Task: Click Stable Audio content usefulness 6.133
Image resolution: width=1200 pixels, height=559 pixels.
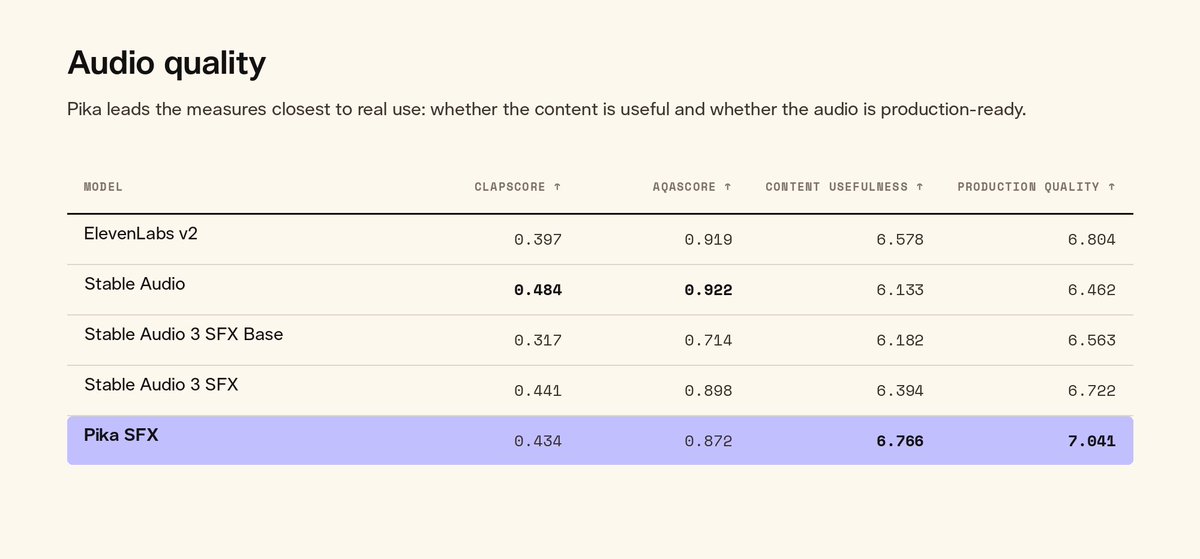Action: [x=900, y=290]
